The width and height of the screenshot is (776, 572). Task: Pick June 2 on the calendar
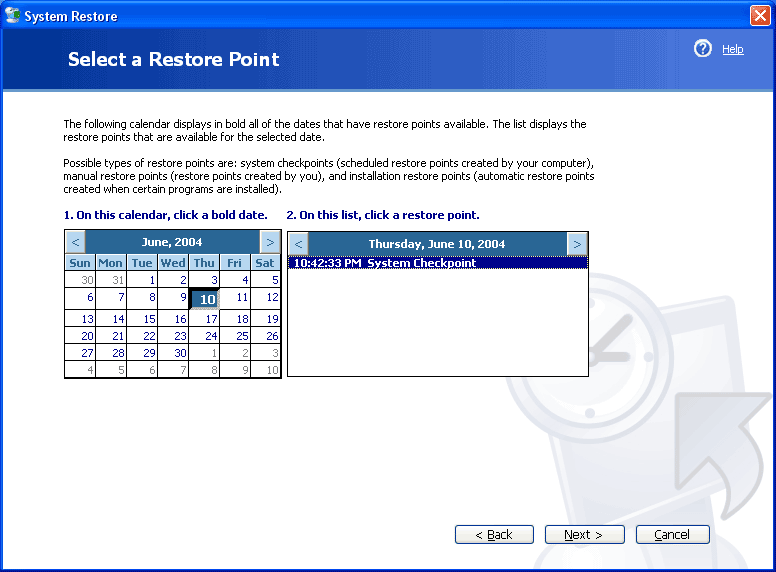click(x=173, y=280)
